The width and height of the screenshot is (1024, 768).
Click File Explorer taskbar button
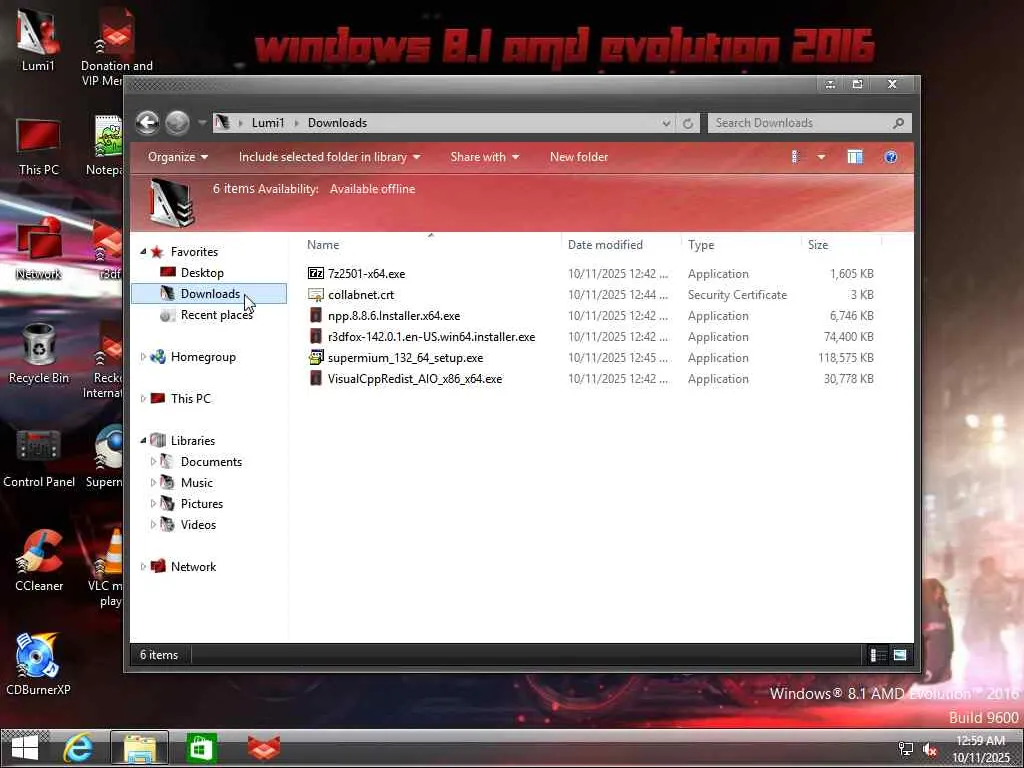139,748
